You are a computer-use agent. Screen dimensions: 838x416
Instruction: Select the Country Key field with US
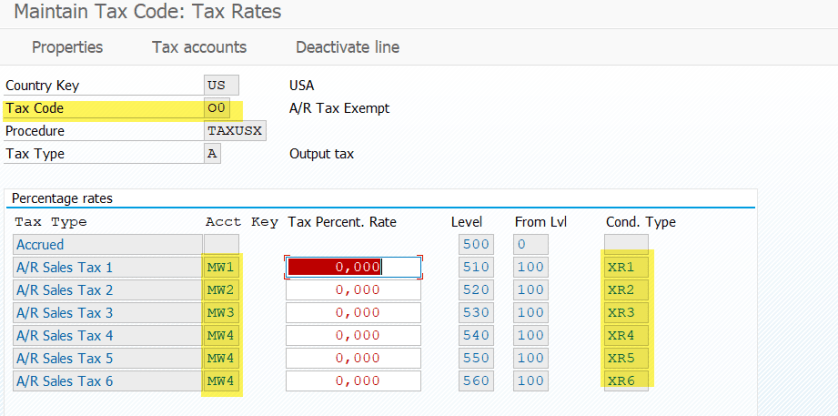point(220,85)
